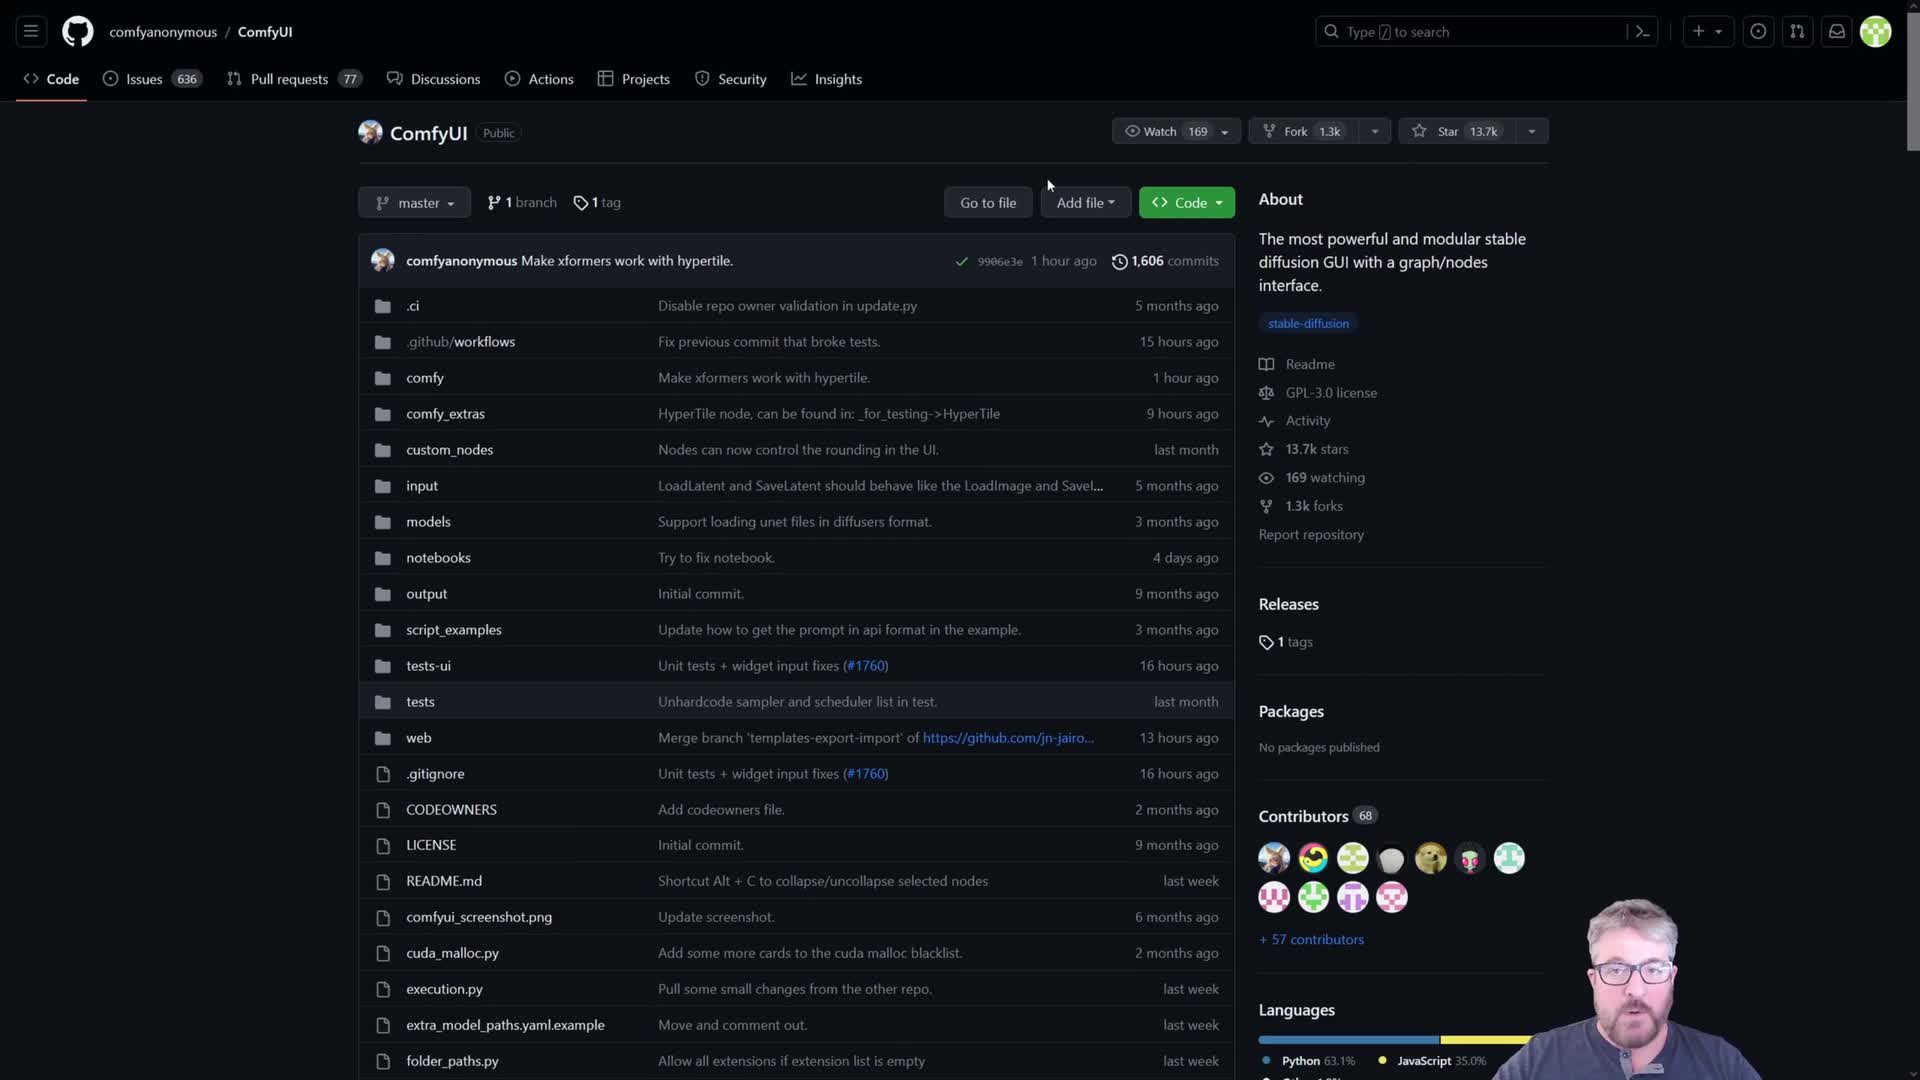
Task: Open the green Code dropdown
Action: (x=1187, y=203)
